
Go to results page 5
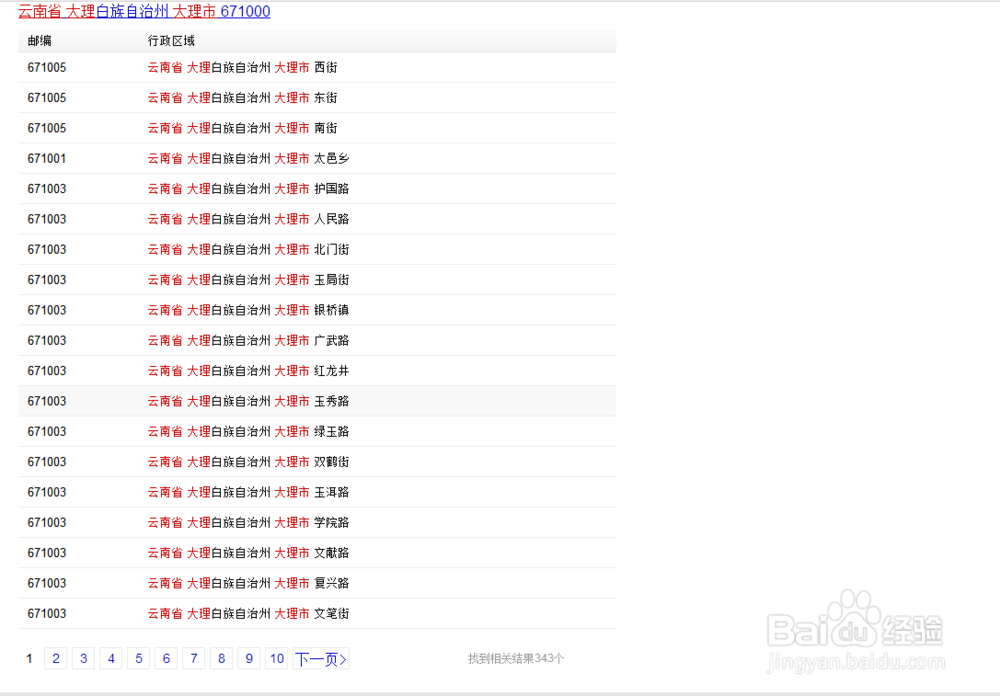pyautogui.click(x=138, y=658)
